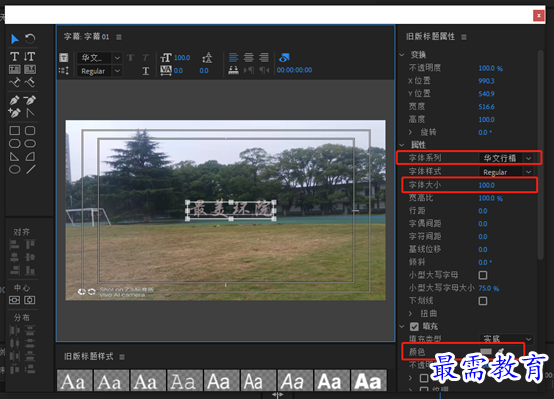The width and height of the screenshot is (554, 399).
Task: Select the Vertical Area Type tool
Action: pyautogui.click(x=30, y=69)
